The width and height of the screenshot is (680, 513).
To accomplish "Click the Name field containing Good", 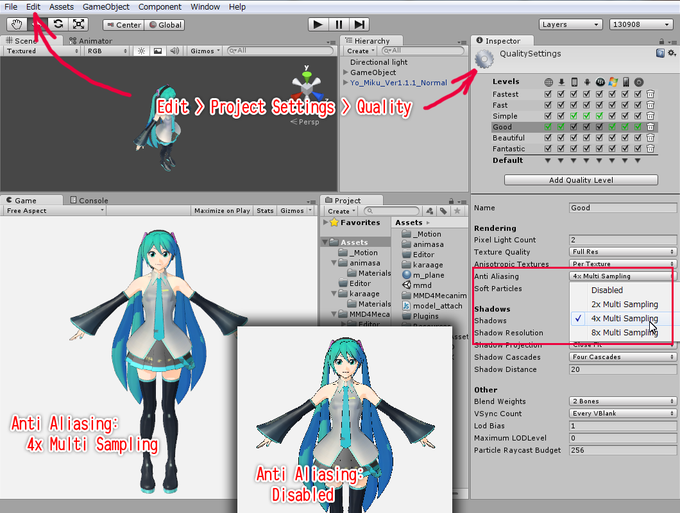I will pos(623,208).
